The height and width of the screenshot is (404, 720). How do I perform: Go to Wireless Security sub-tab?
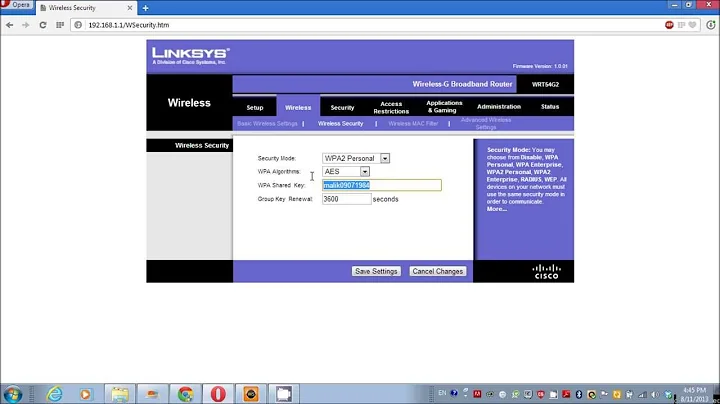coord(340,123)
